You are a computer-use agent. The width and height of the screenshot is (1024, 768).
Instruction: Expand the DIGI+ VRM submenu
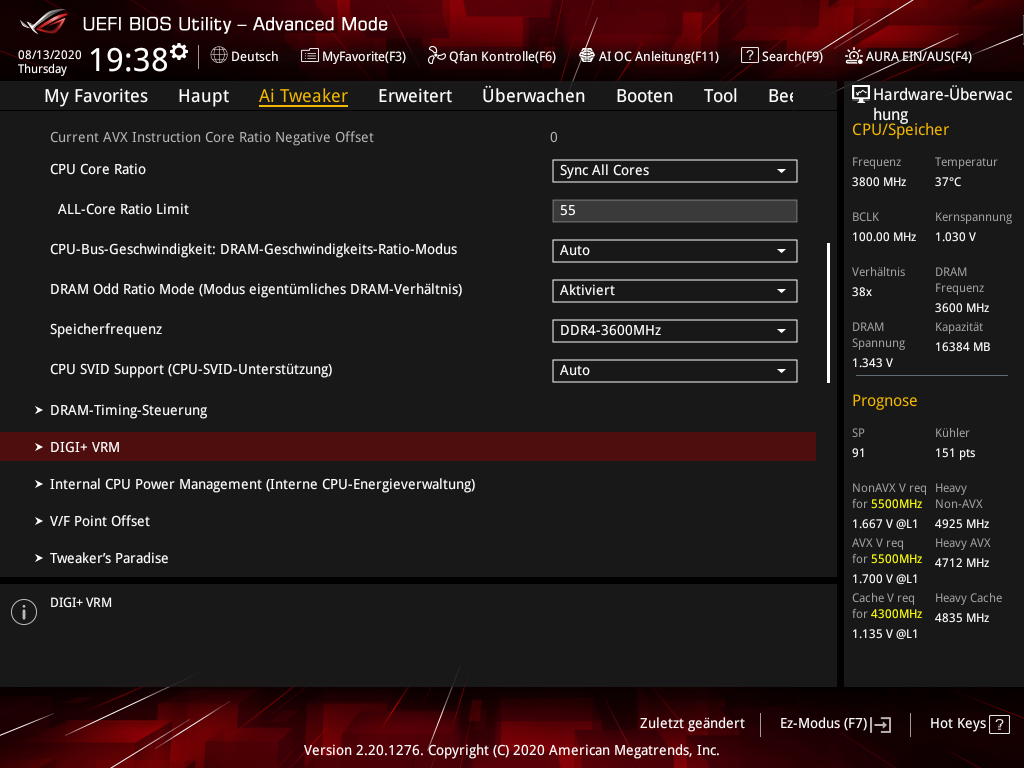(408, 447)
